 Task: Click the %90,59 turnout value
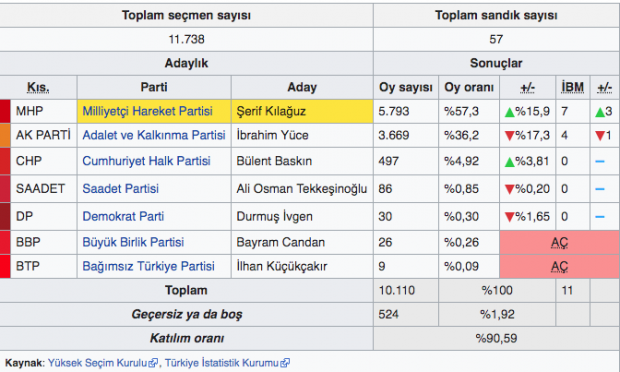pyautogui.click(x=496, y=338)
